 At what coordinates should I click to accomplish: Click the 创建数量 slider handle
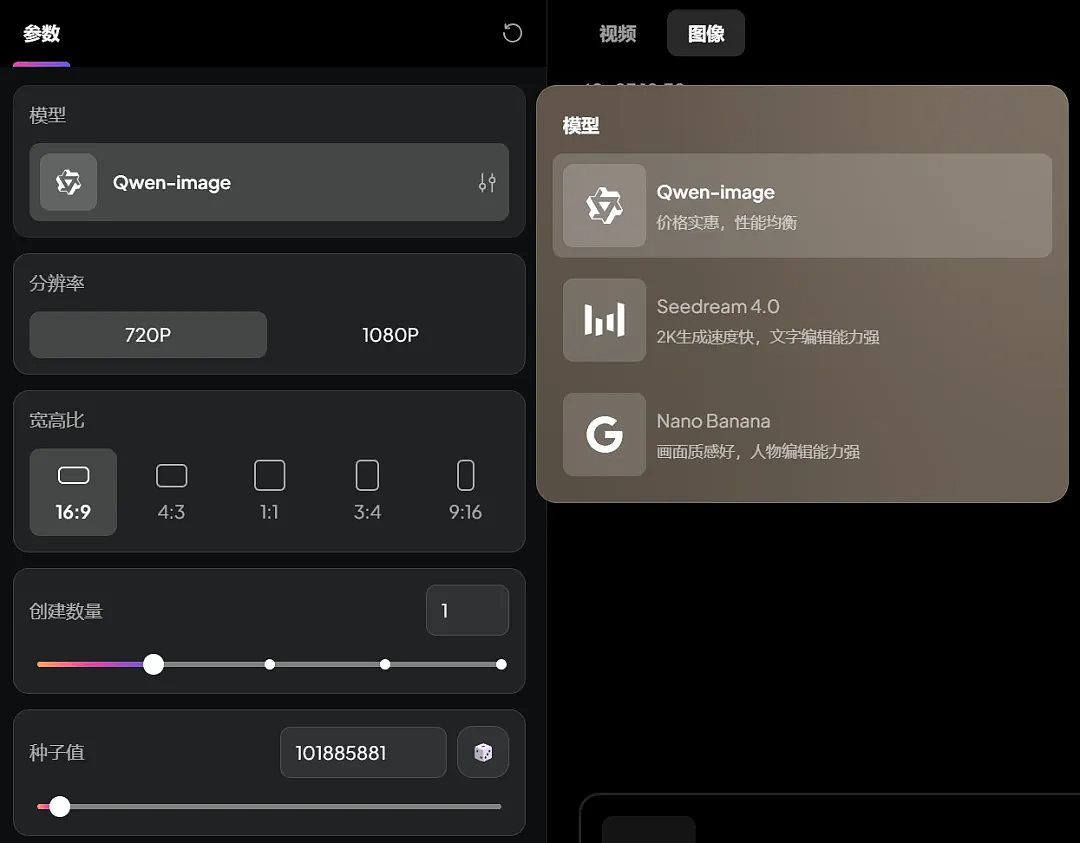click(154, 665)
